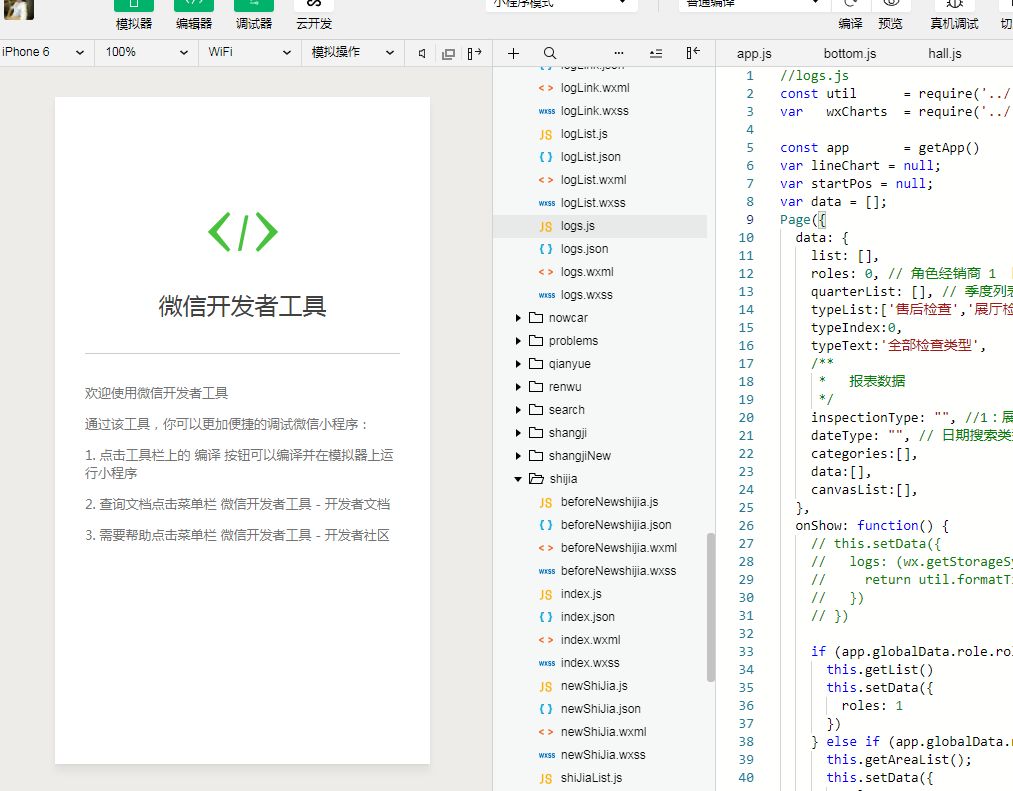Open the 100% zoom dropdown
1013x791 pixels.
click(147, 52)
